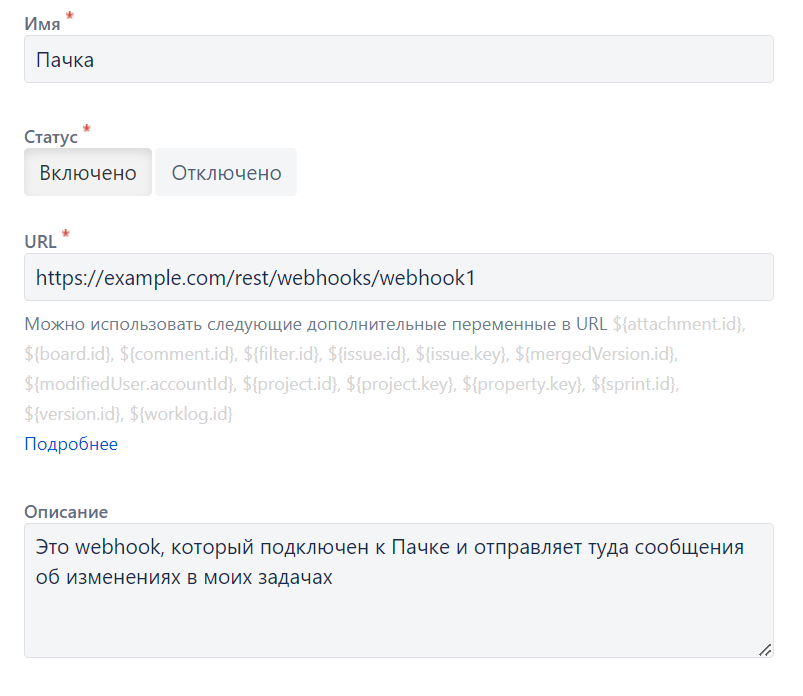Click the ${project.key} variable hint
Screen dimensions: 803x696
(399, 384)
